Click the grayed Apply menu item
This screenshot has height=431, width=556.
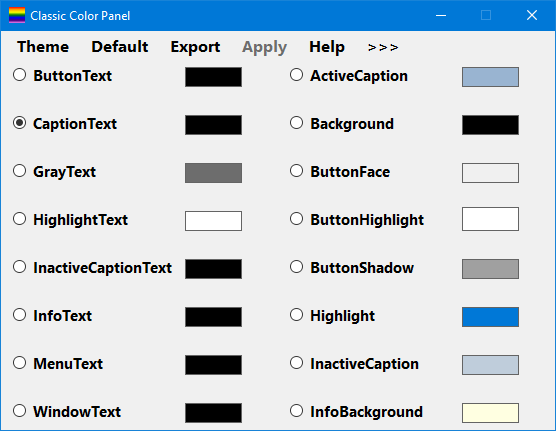pyautogui.click(x=265, y=47)
